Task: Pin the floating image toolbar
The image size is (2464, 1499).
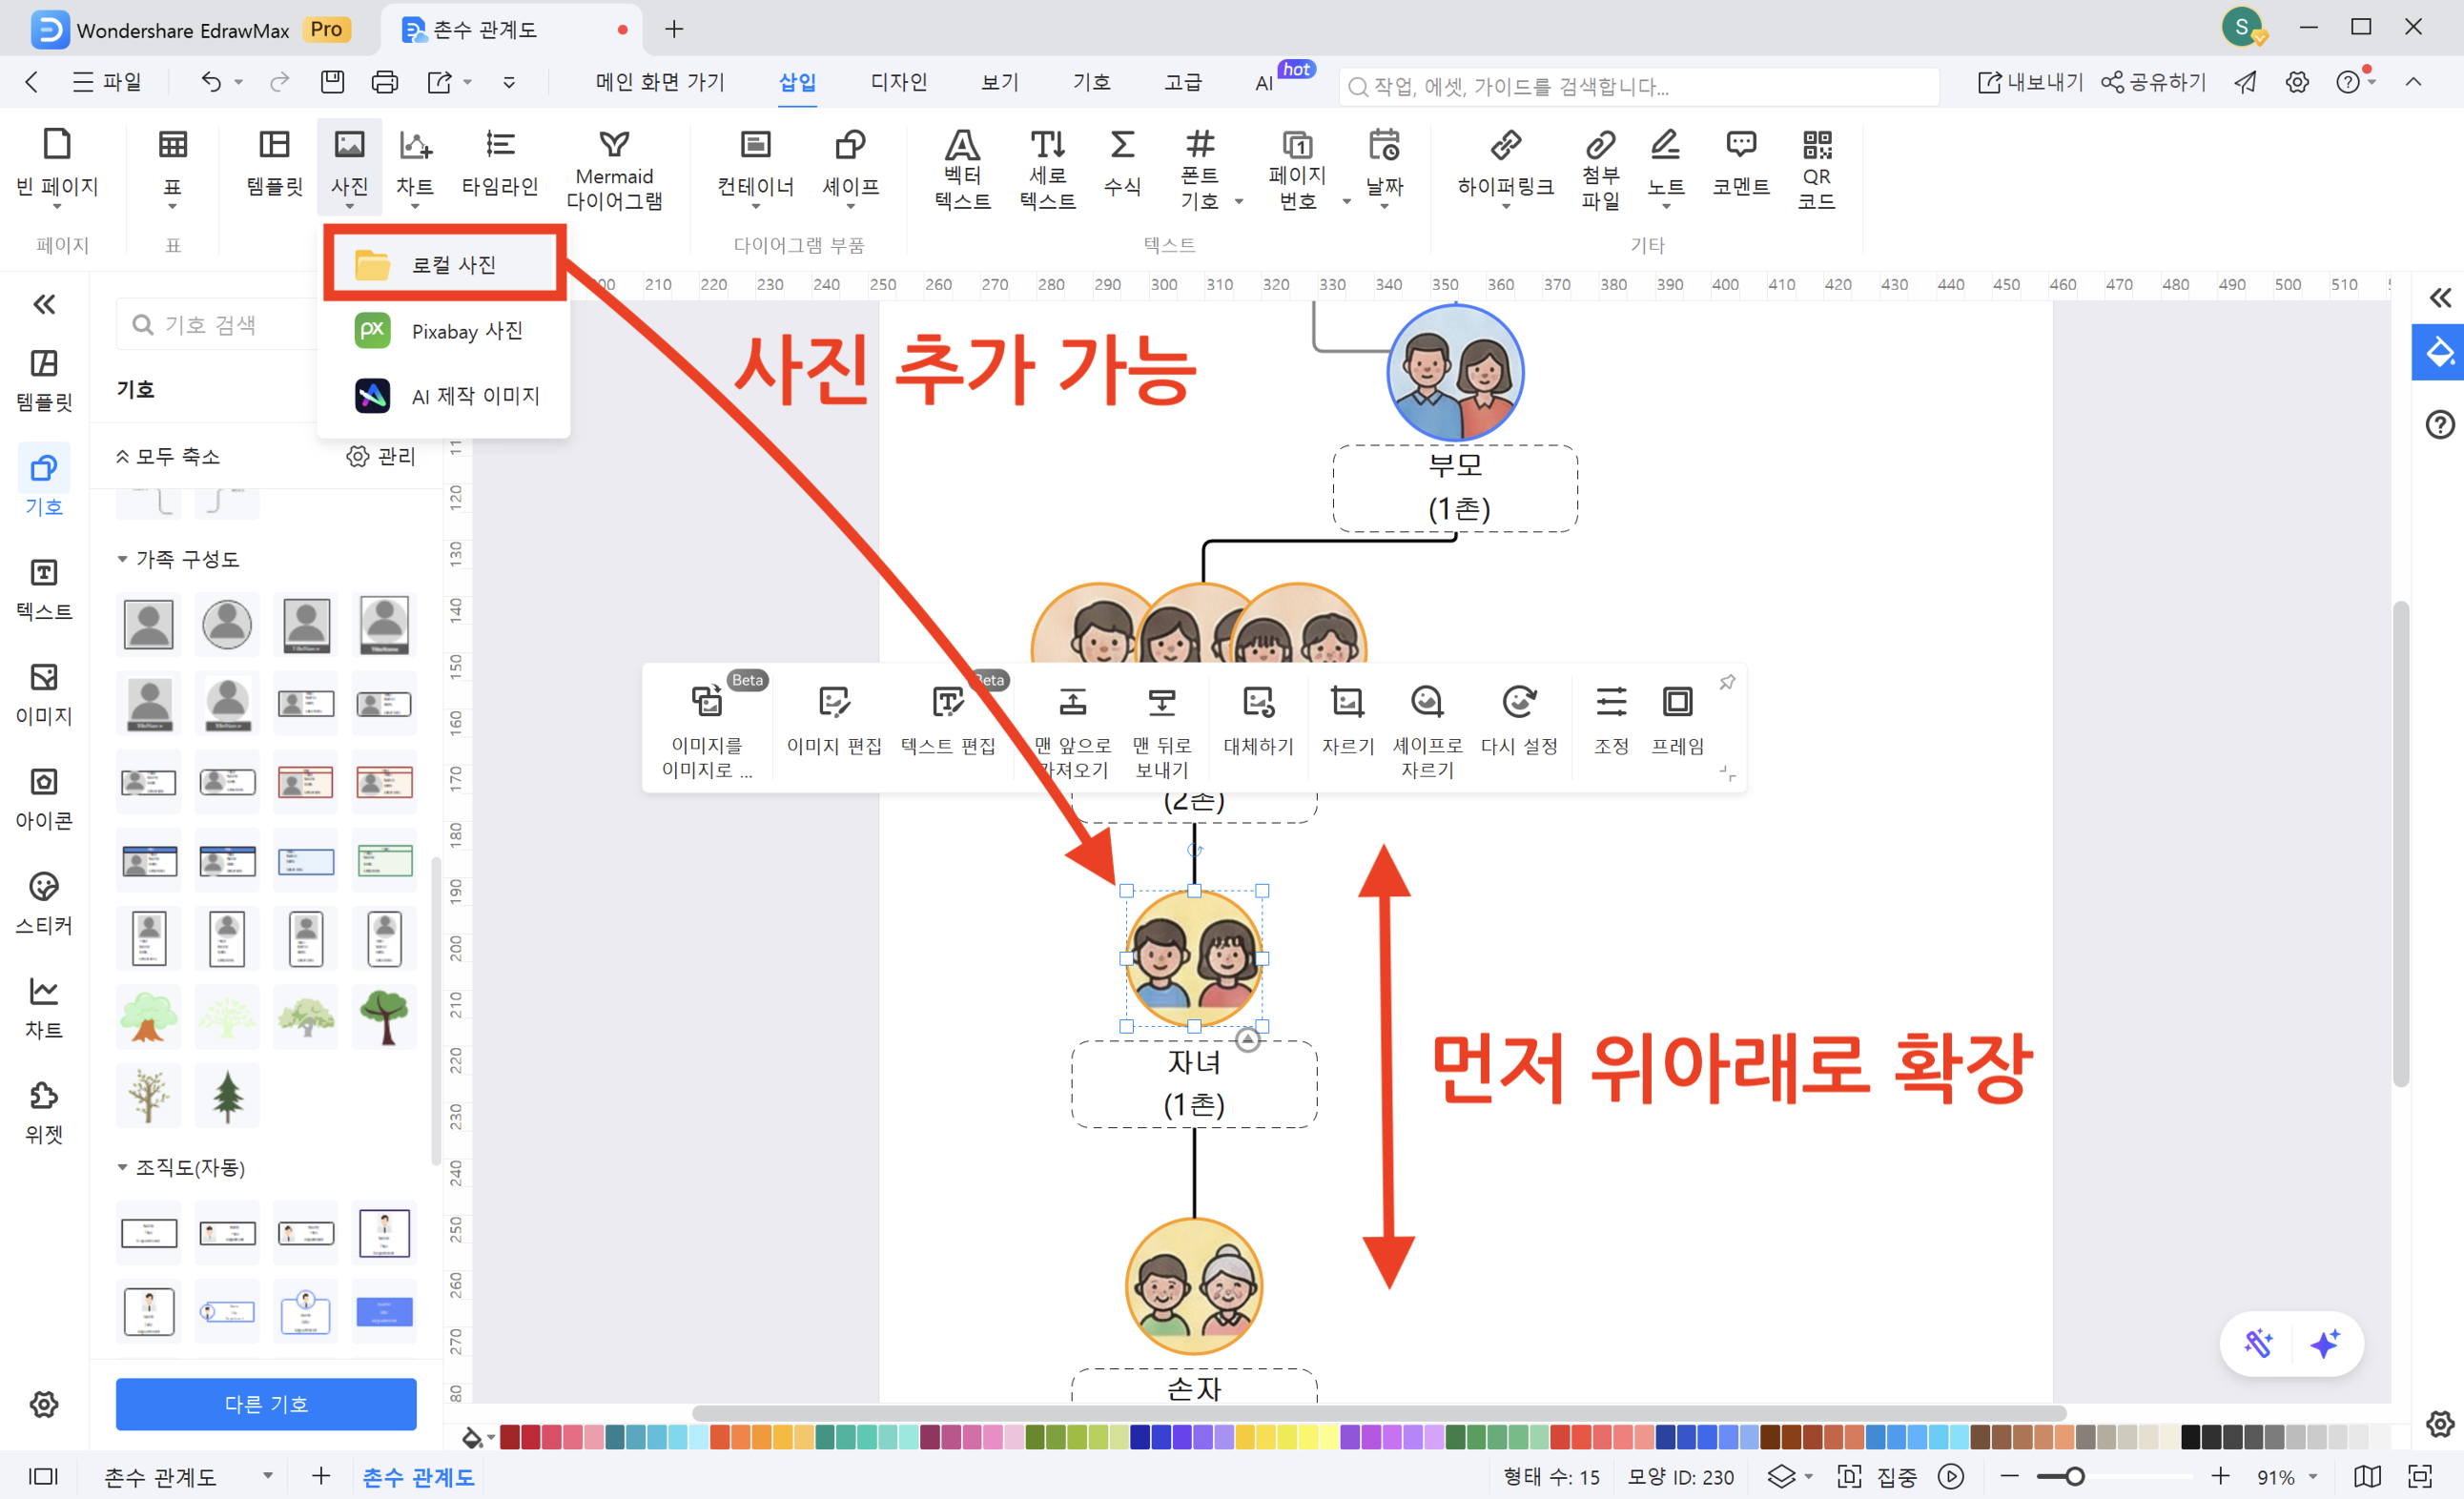Action: [x=1727, y=682]
